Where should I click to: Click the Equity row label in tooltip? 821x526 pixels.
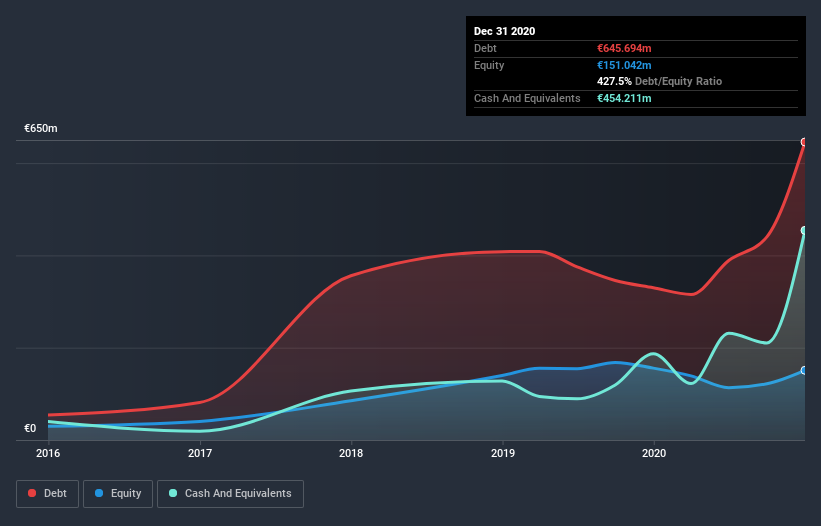pyautogui.click(x=489, y=65)
